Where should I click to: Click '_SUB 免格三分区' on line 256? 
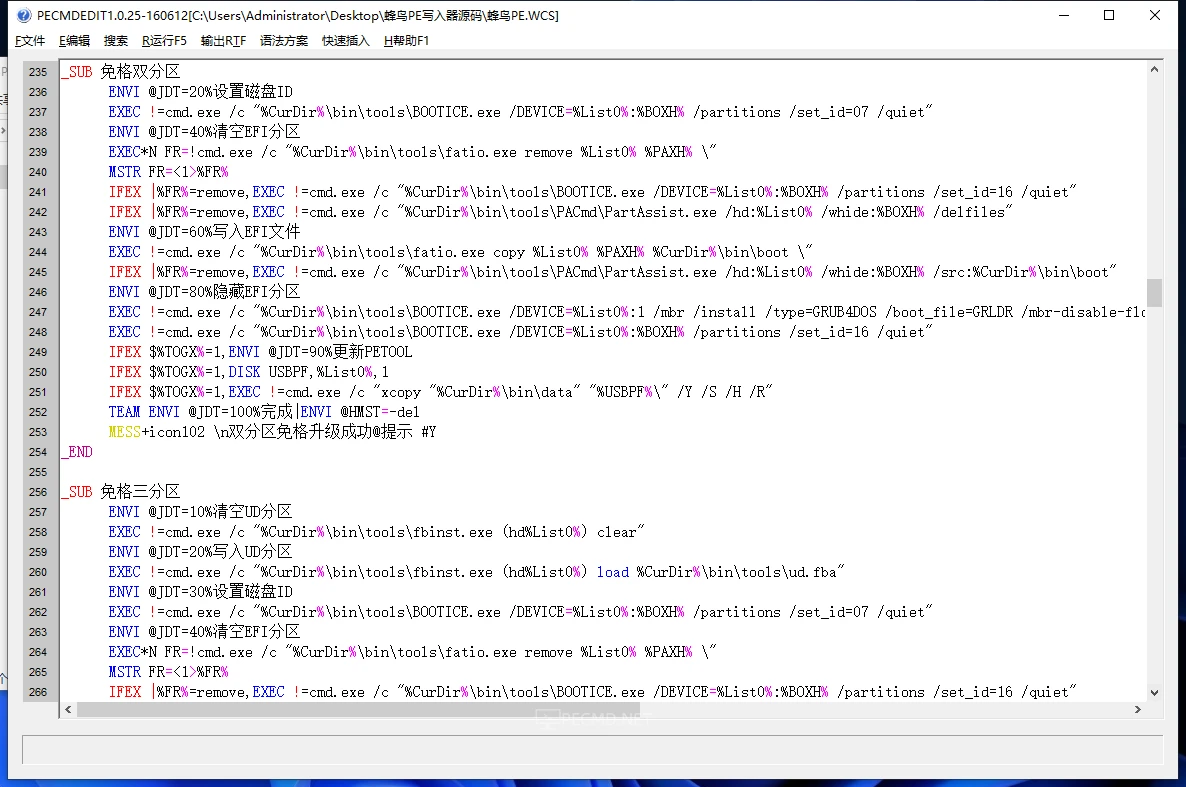[121, 492]
